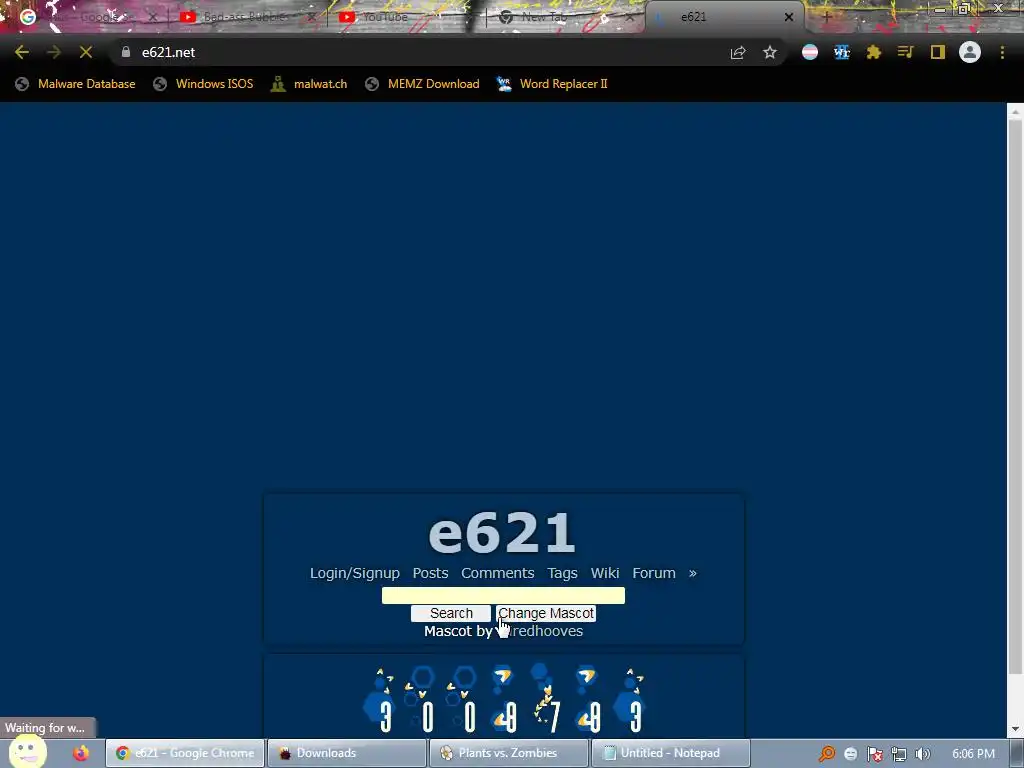Open the Start button smiley face
Screen dimensions: 1024x768
(27, 752)
